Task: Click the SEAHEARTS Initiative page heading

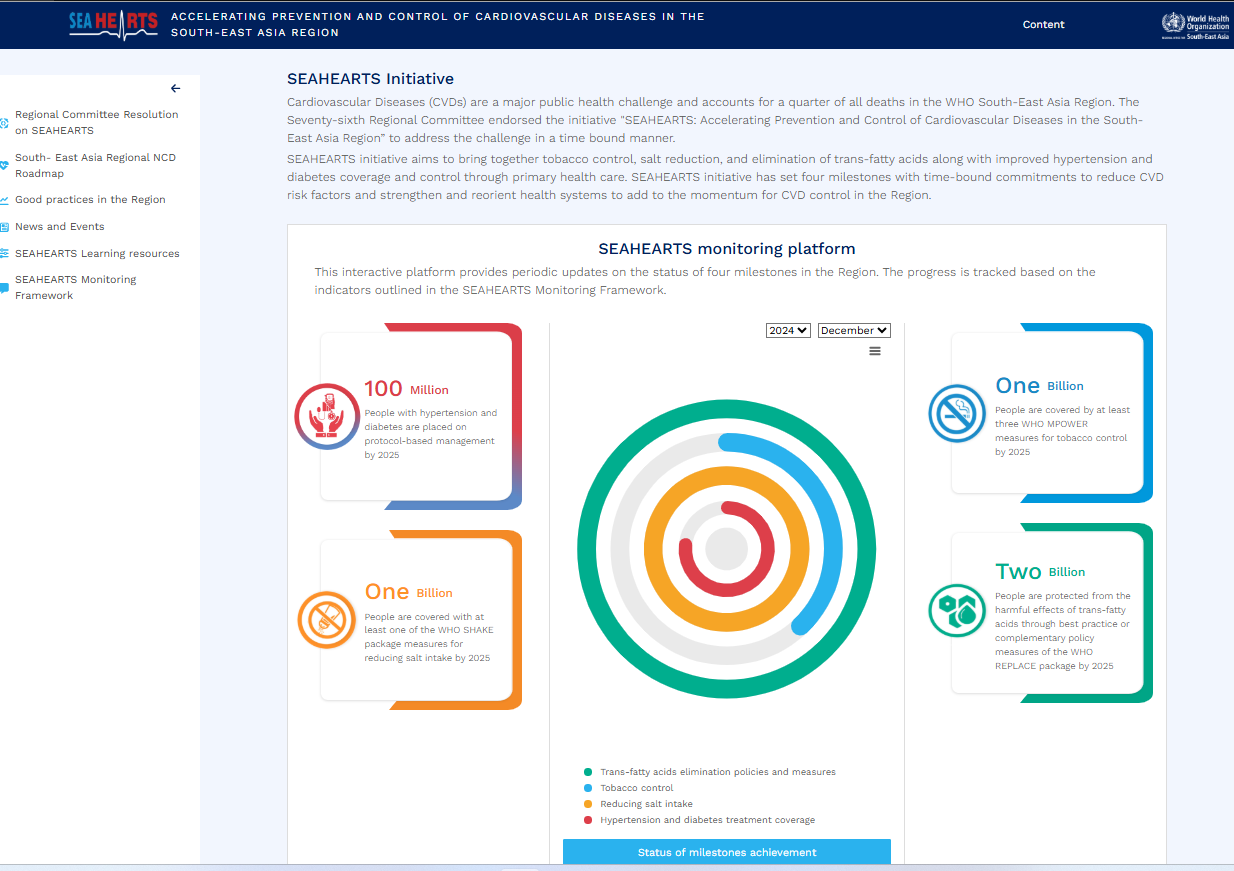Action: [x=370, y=78]
